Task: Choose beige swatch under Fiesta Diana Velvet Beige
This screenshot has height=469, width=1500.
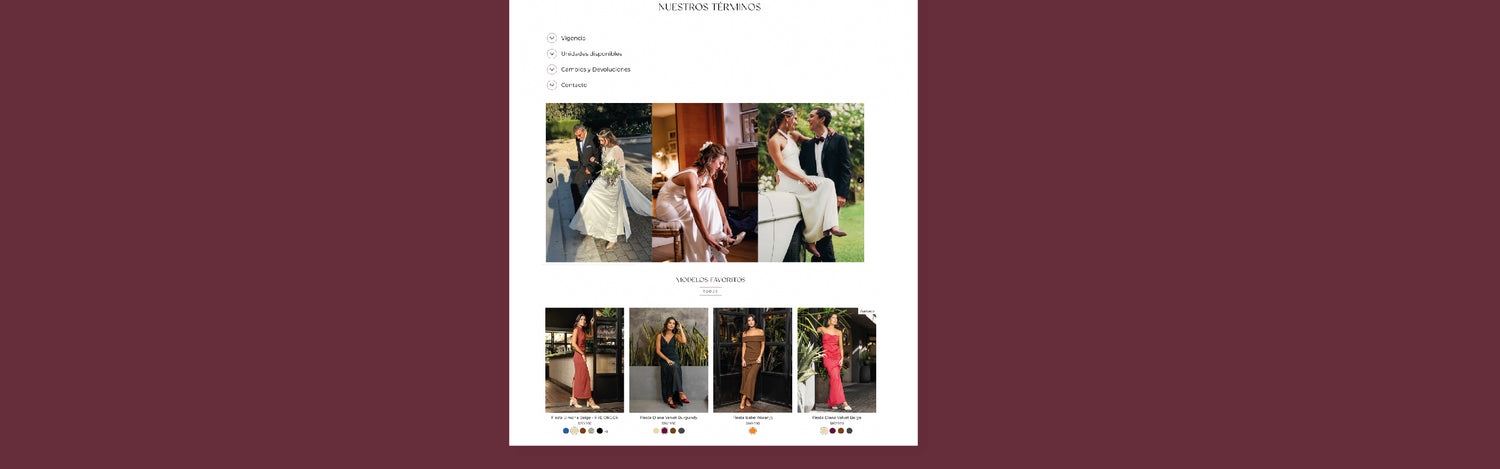Action: click(824, 431)
